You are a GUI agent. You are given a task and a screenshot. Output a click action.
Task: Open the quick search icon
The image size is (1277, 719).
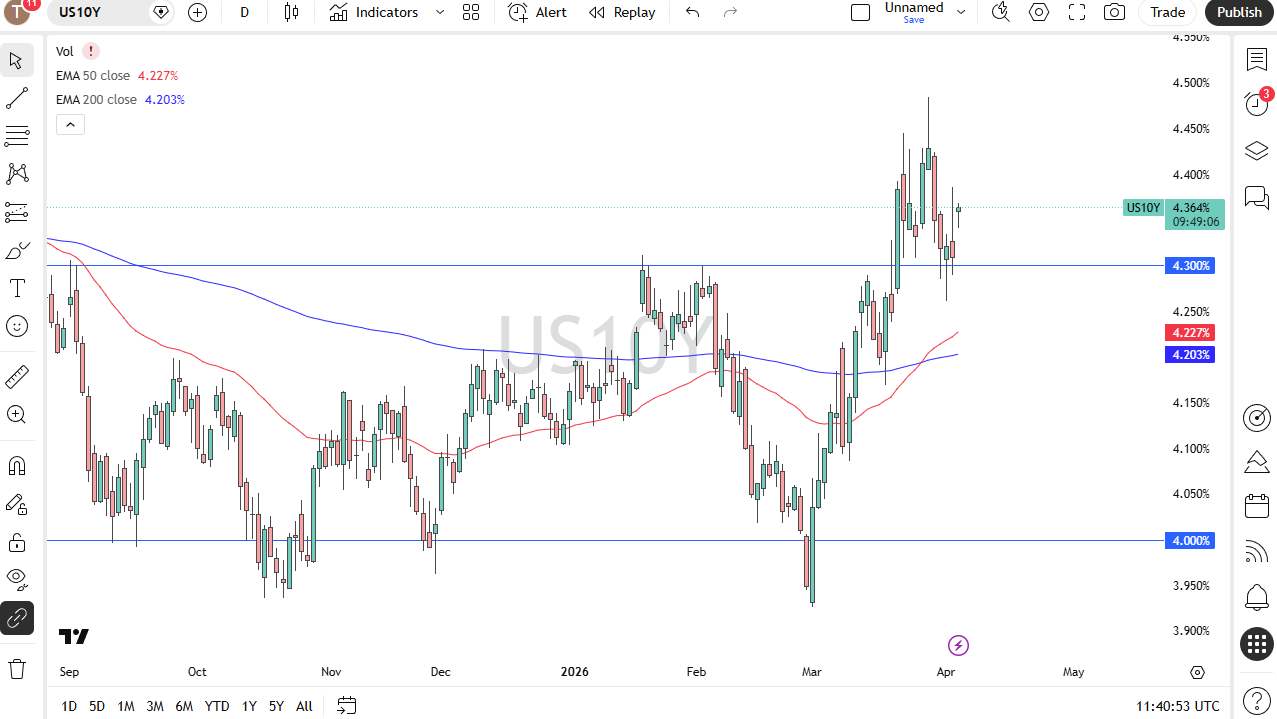click(x=1000, y=12)
